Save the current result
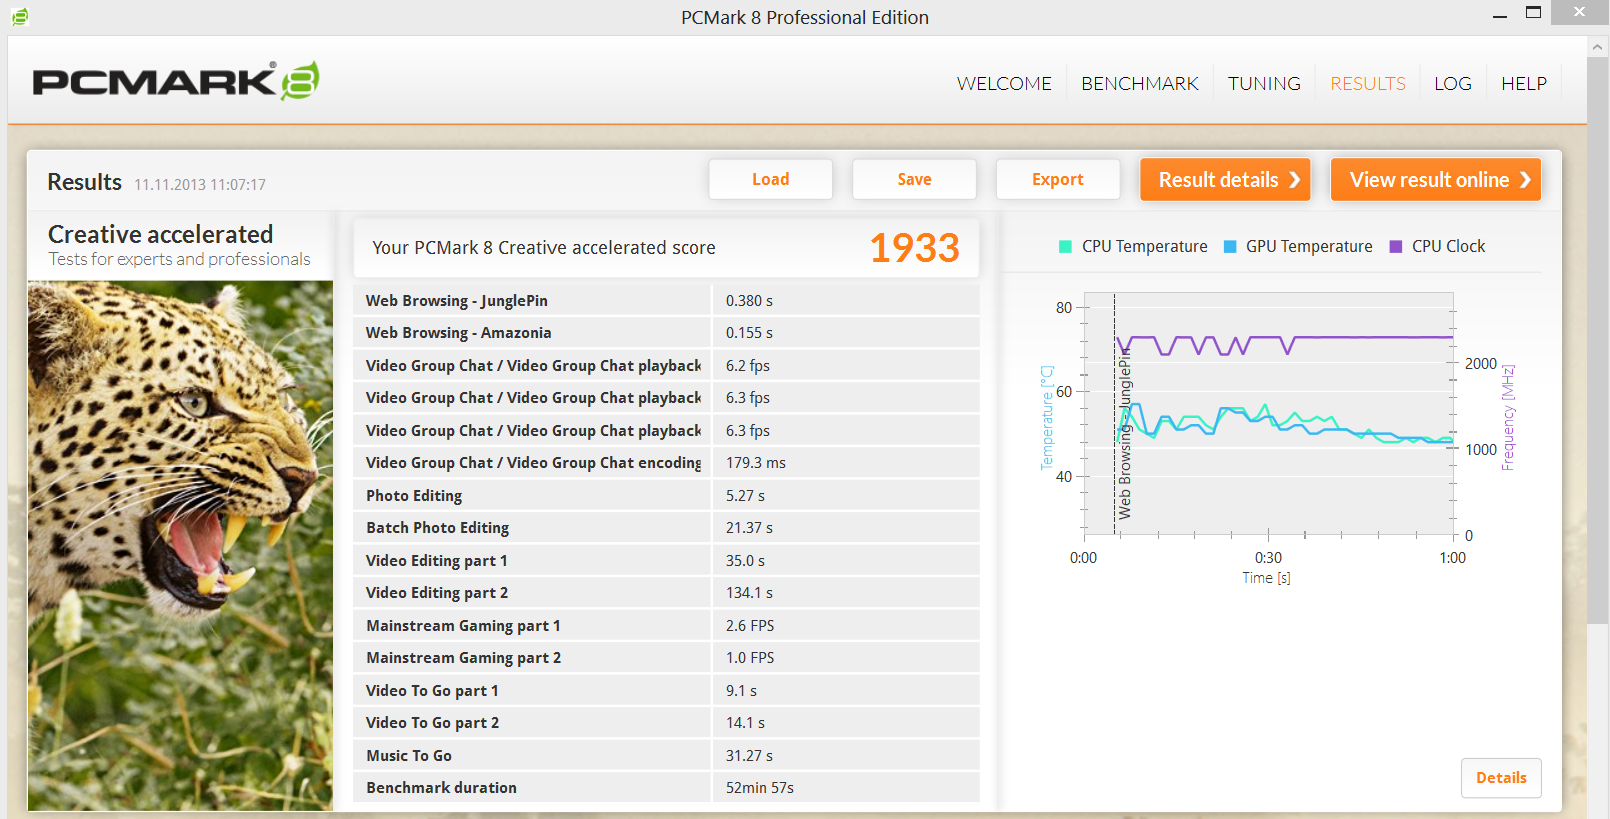 tap(914, 180)
